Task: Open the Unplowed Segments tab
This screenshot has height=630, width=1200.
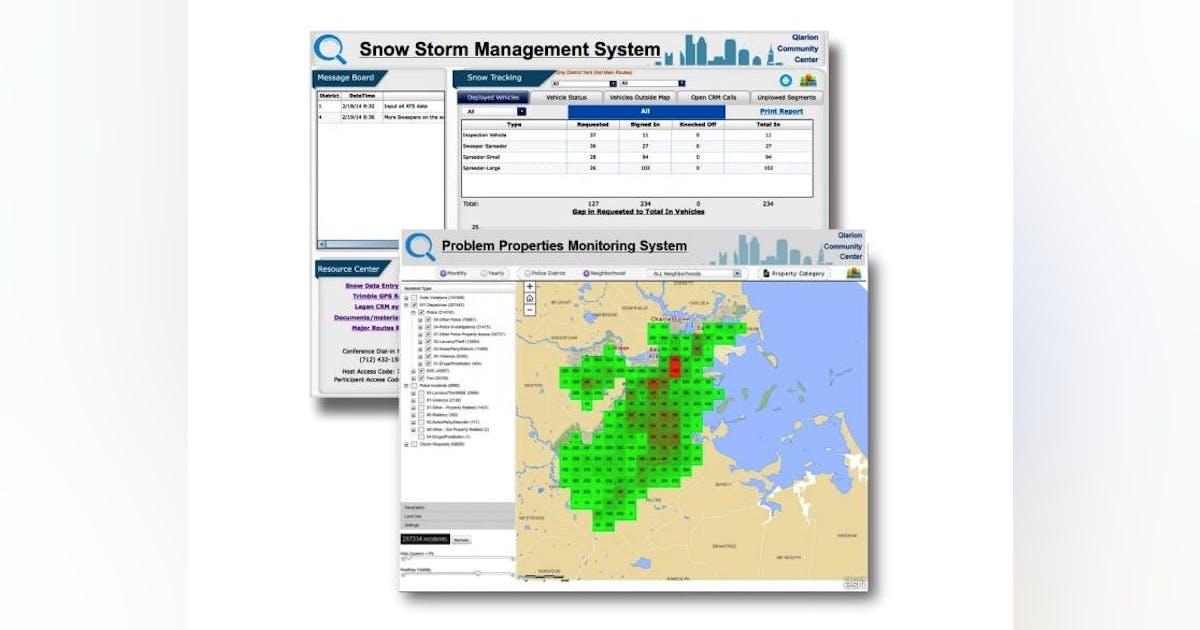Action: click(x=786, y=97)
